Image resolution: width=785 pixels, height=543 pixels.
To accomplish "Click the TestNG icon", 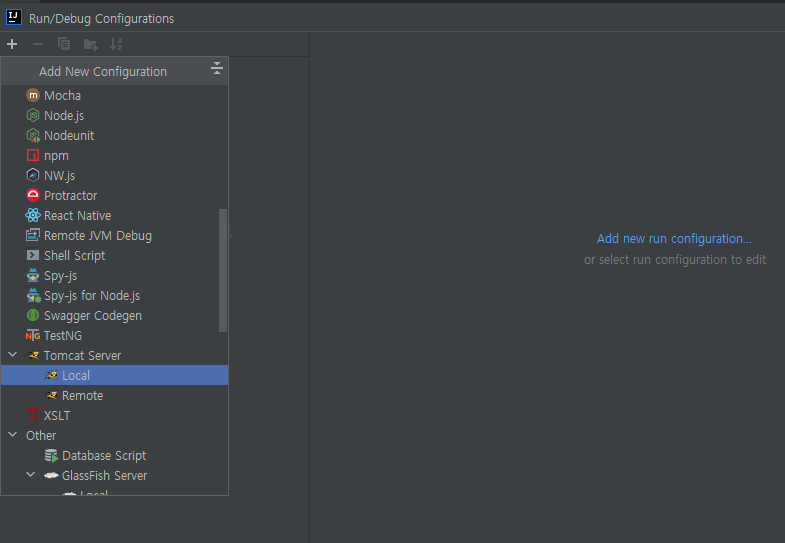I will tap(33, 335).
